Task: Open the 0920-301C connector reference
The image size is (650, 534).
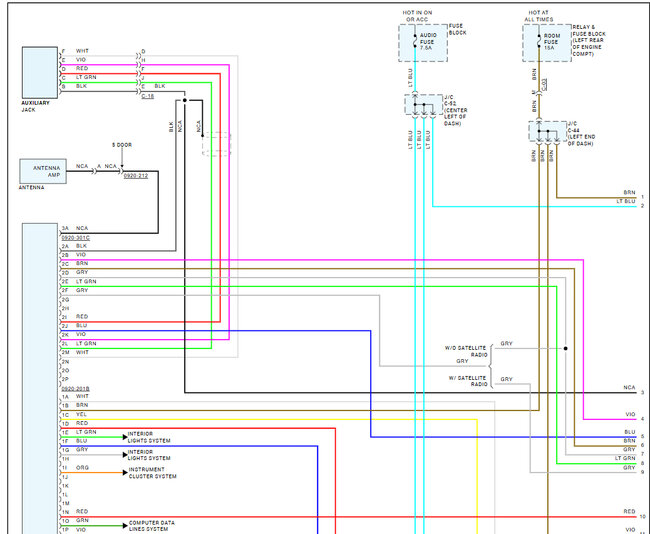Action: 75,237
